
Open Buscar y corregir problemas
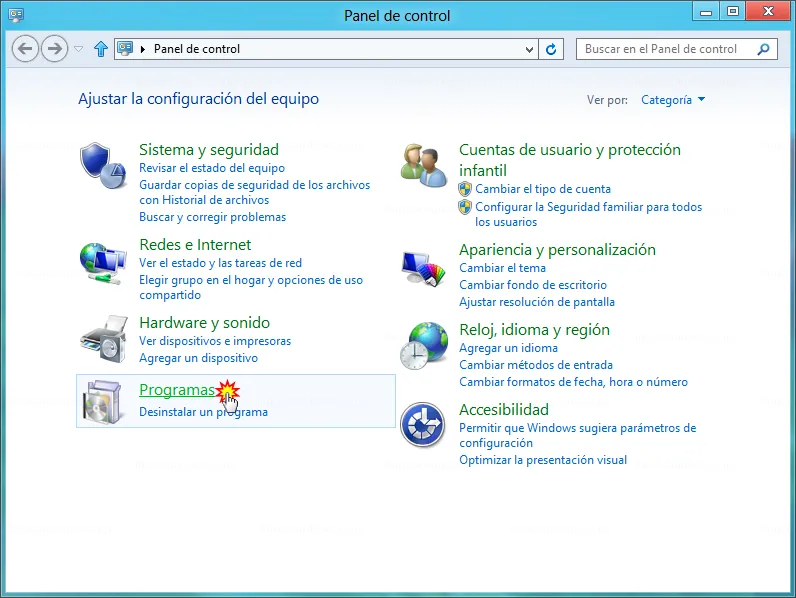pyautogui.click(x=212, y=217)
